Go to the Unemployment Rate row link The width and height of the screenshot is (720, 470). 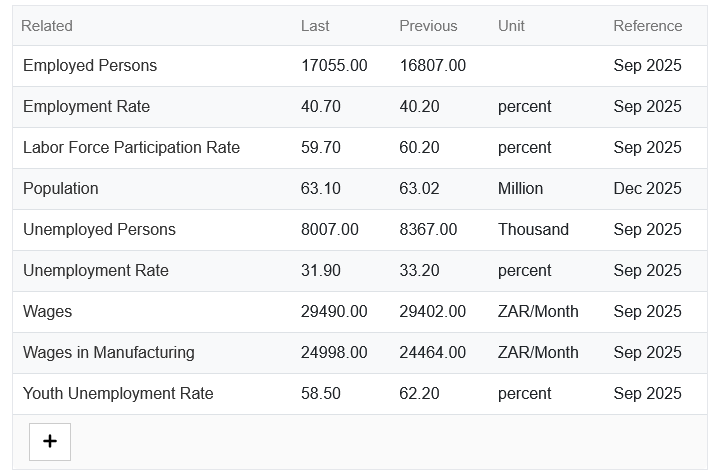click(x=96, y=271)
